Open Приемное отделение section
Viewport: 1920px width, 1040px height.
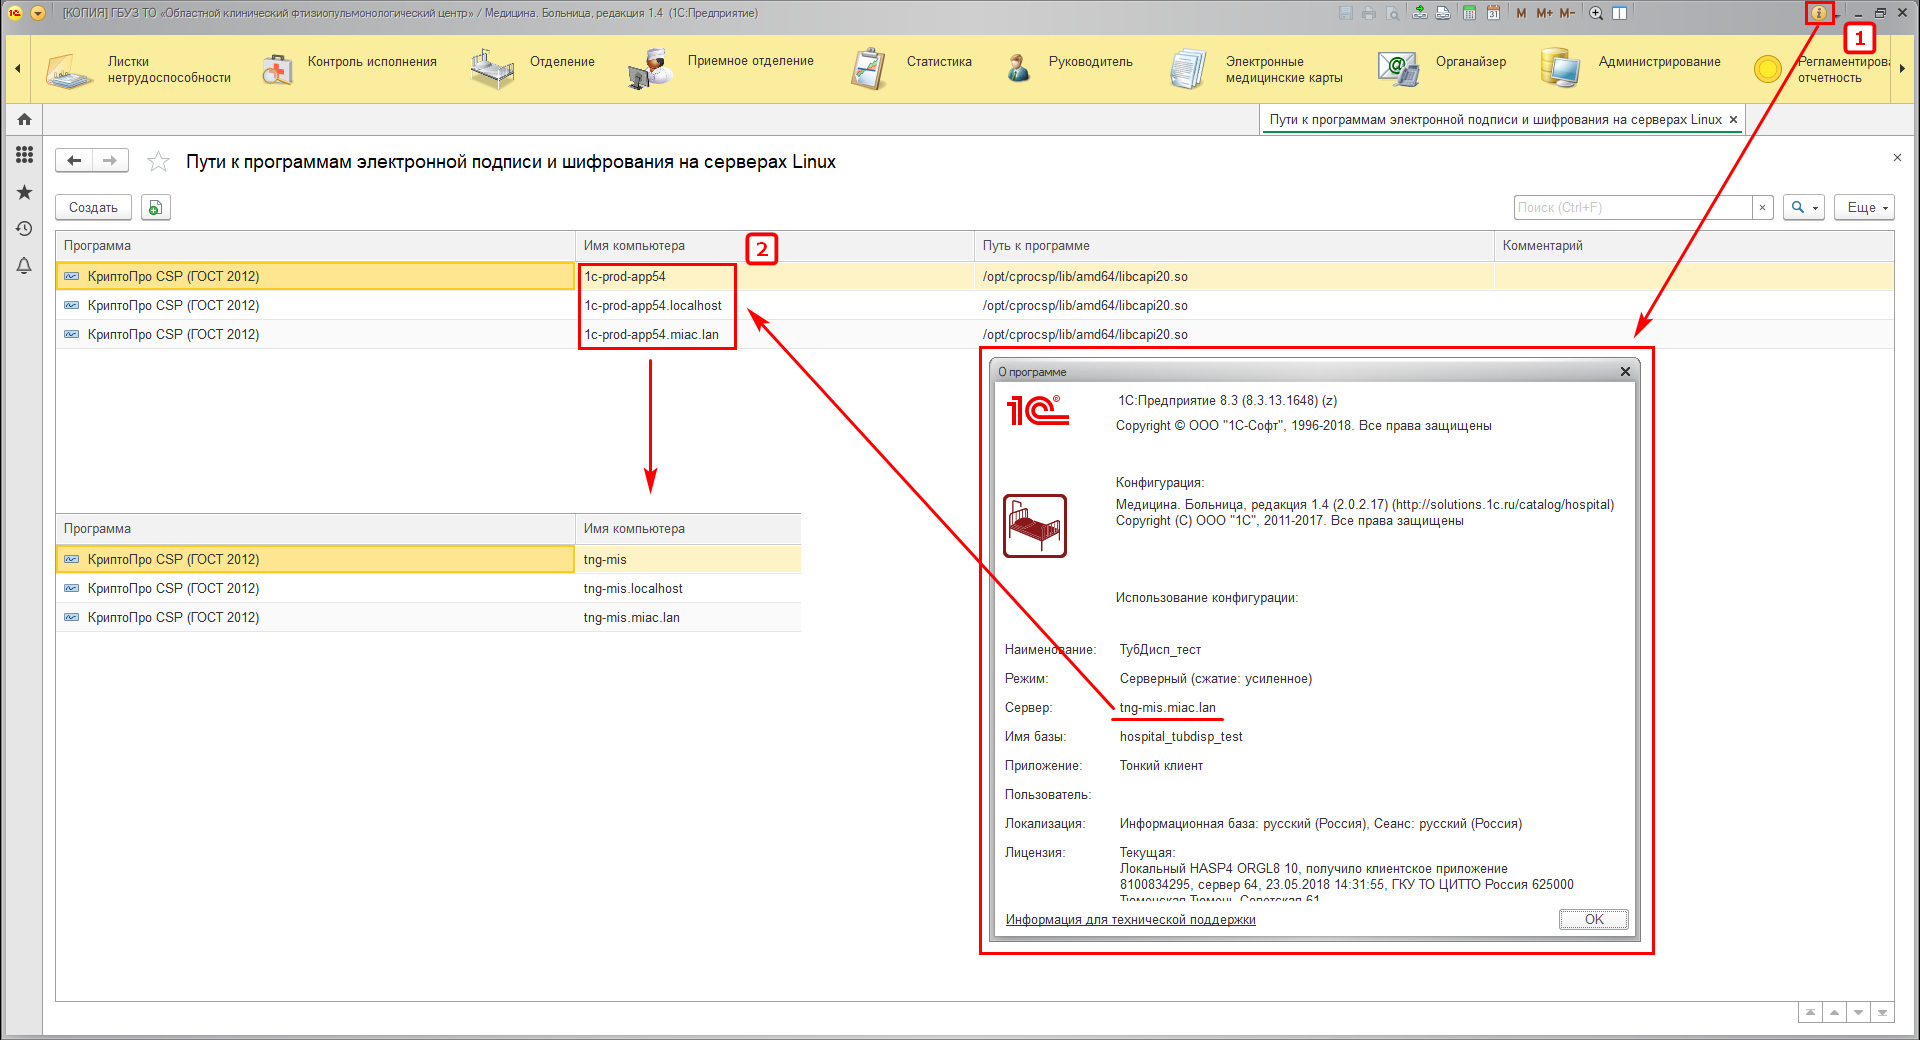[x=721, y=69]
